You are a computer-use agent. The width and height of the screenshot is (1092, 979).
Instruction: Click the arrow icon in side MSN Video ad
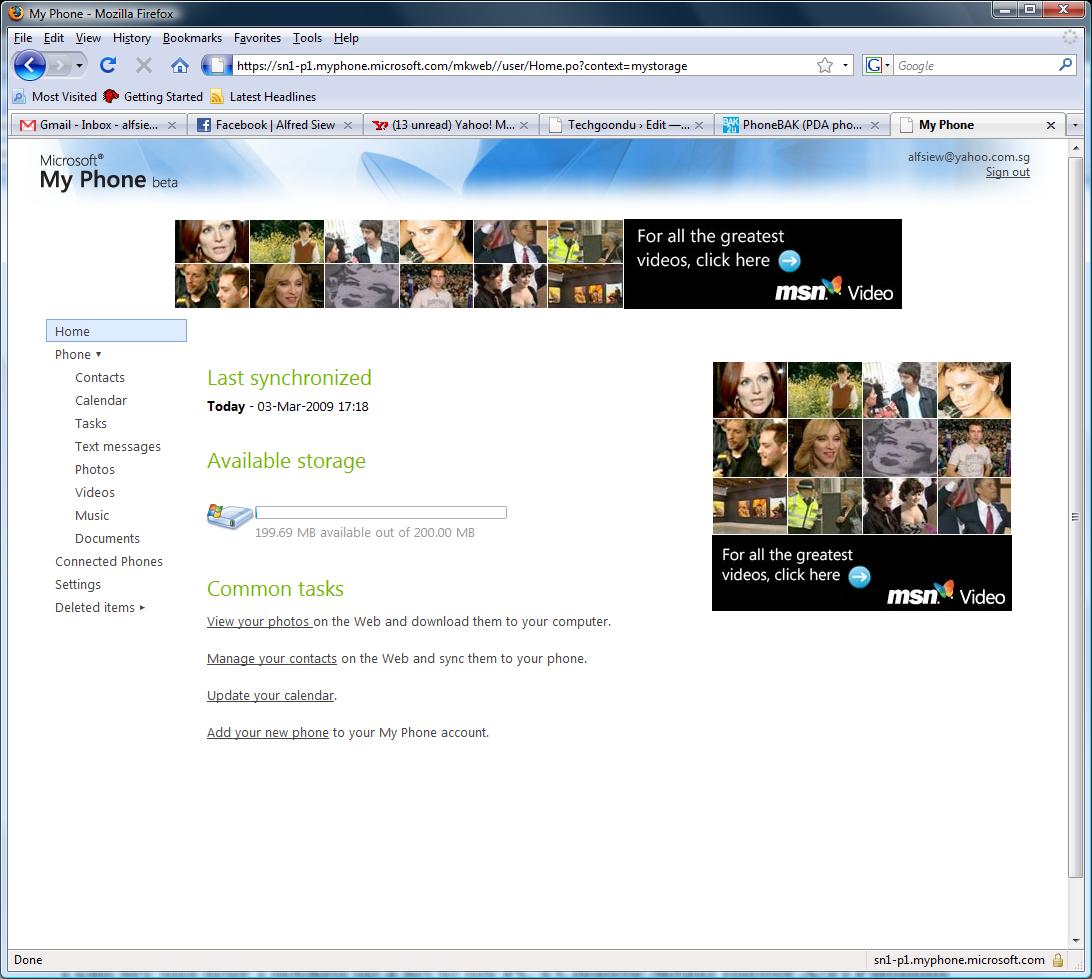point(859,577)
